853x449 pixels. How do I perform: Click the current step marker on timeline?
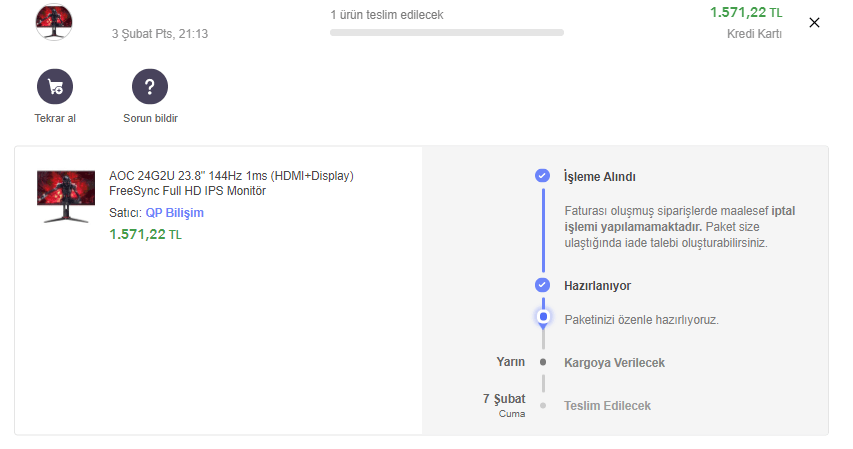tap(543, 317)
